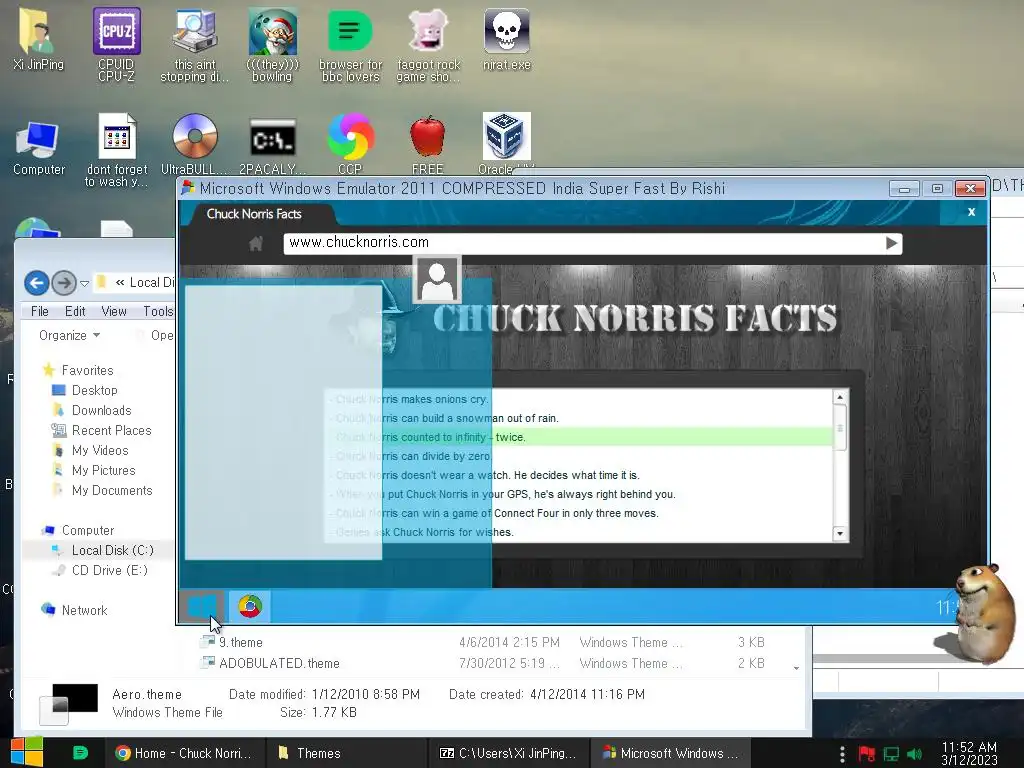1024x768 pixels.
Task: Select Local Disk (C:) in navigation pane
Action: point(103,551)
